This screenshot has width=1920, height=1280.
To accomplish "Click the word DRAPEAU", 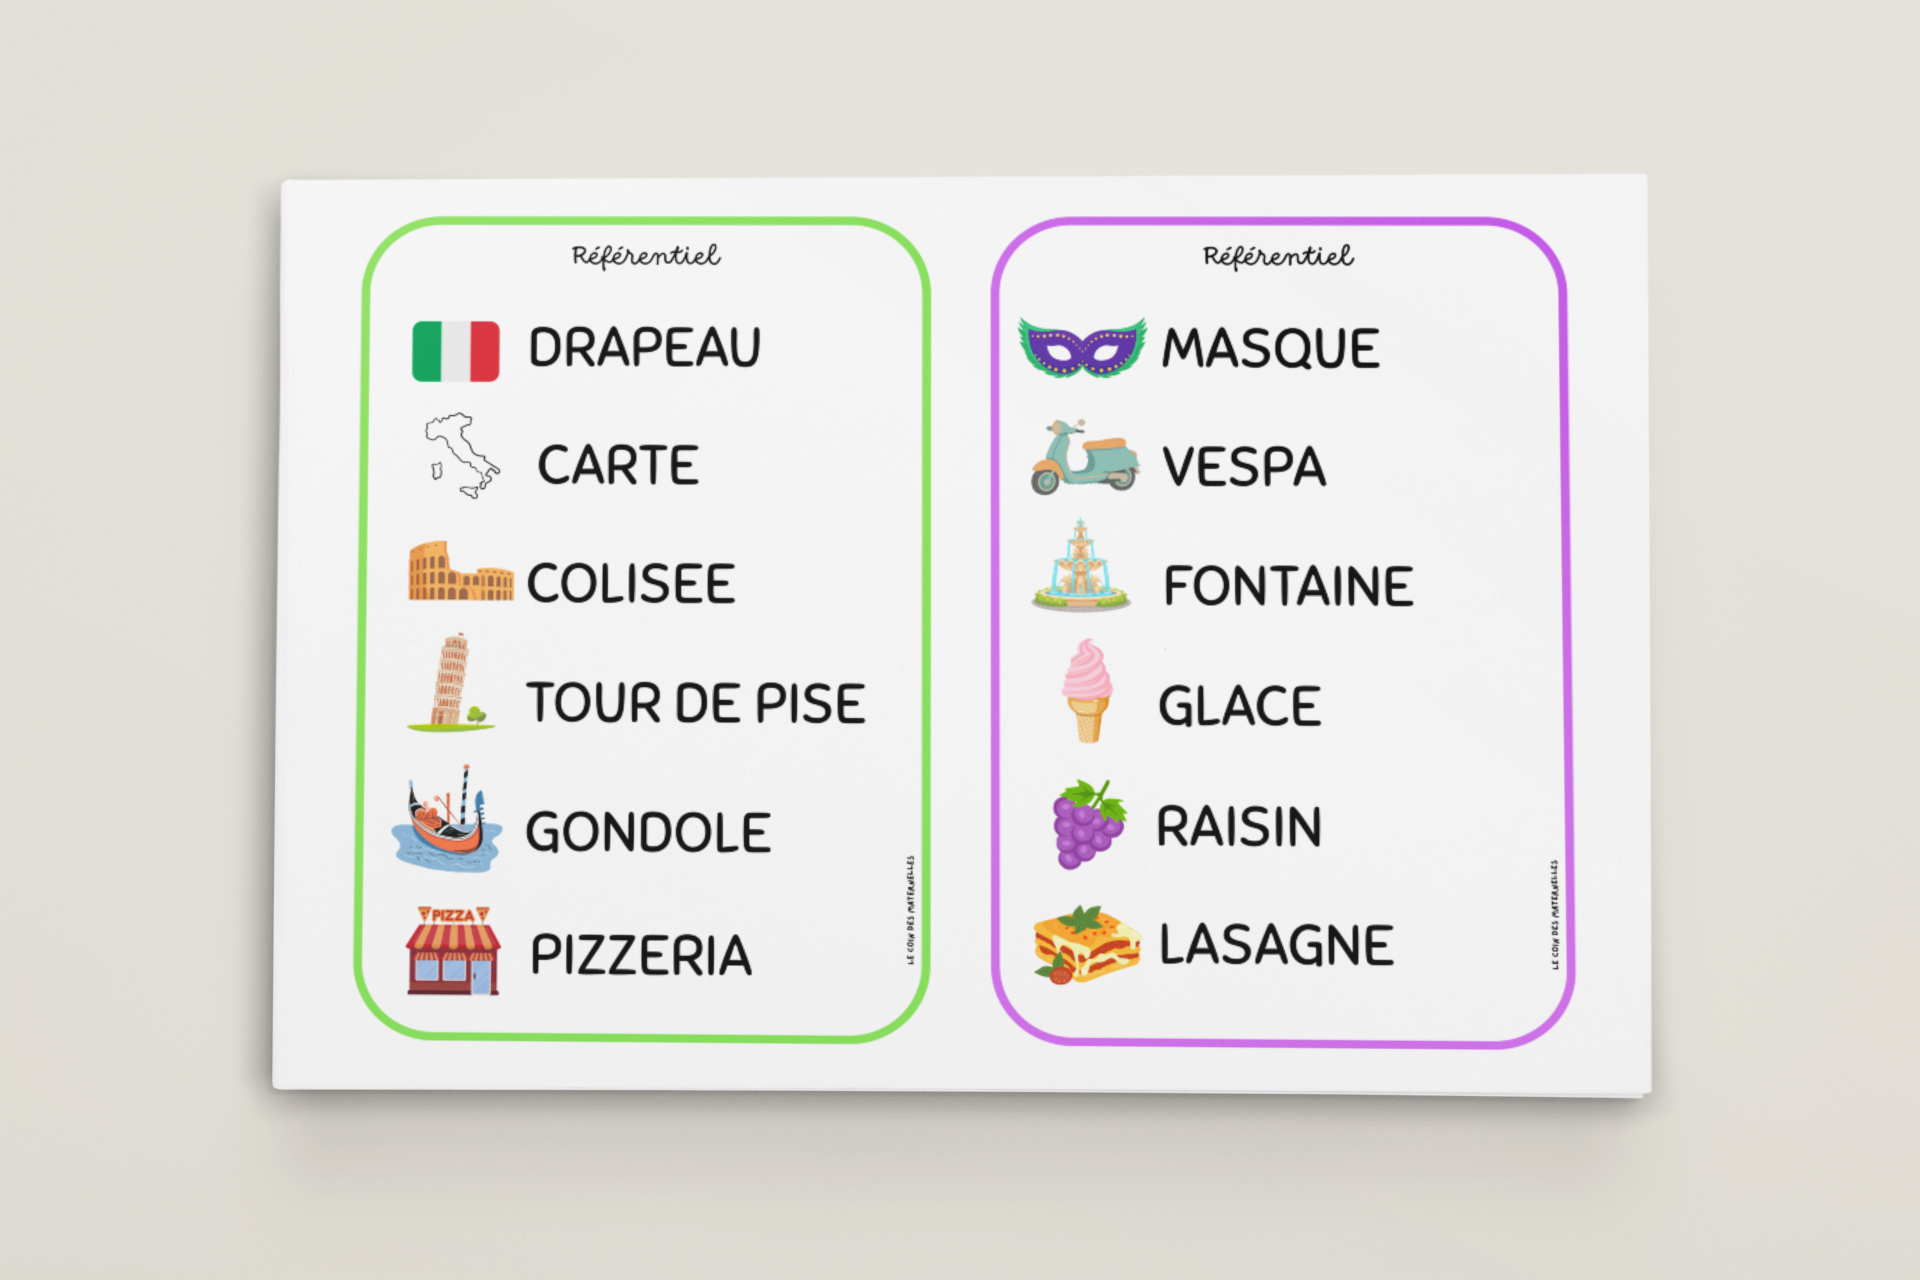I will tap(644, 348).
